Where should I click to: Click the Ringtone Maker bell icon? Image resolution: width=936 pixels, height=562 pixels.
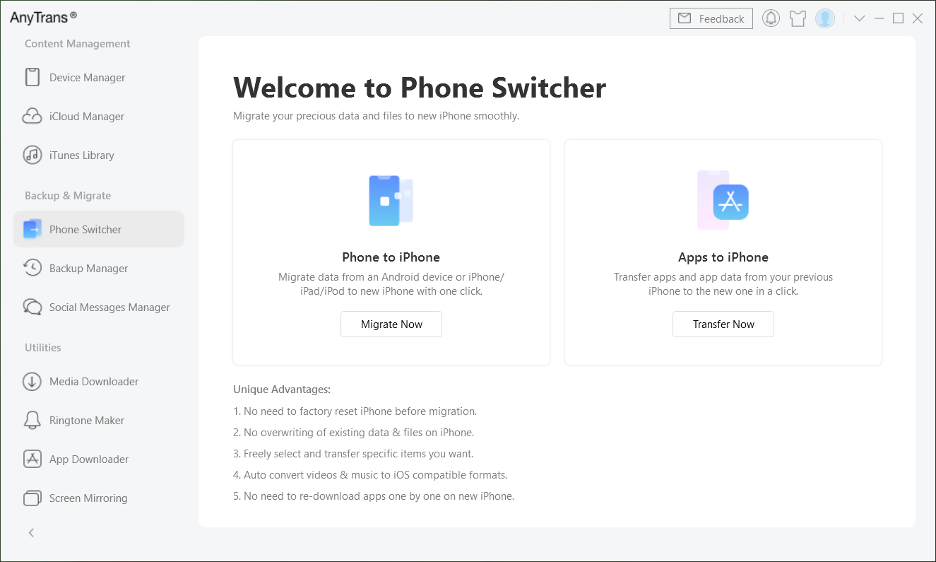tap(32, 420)
